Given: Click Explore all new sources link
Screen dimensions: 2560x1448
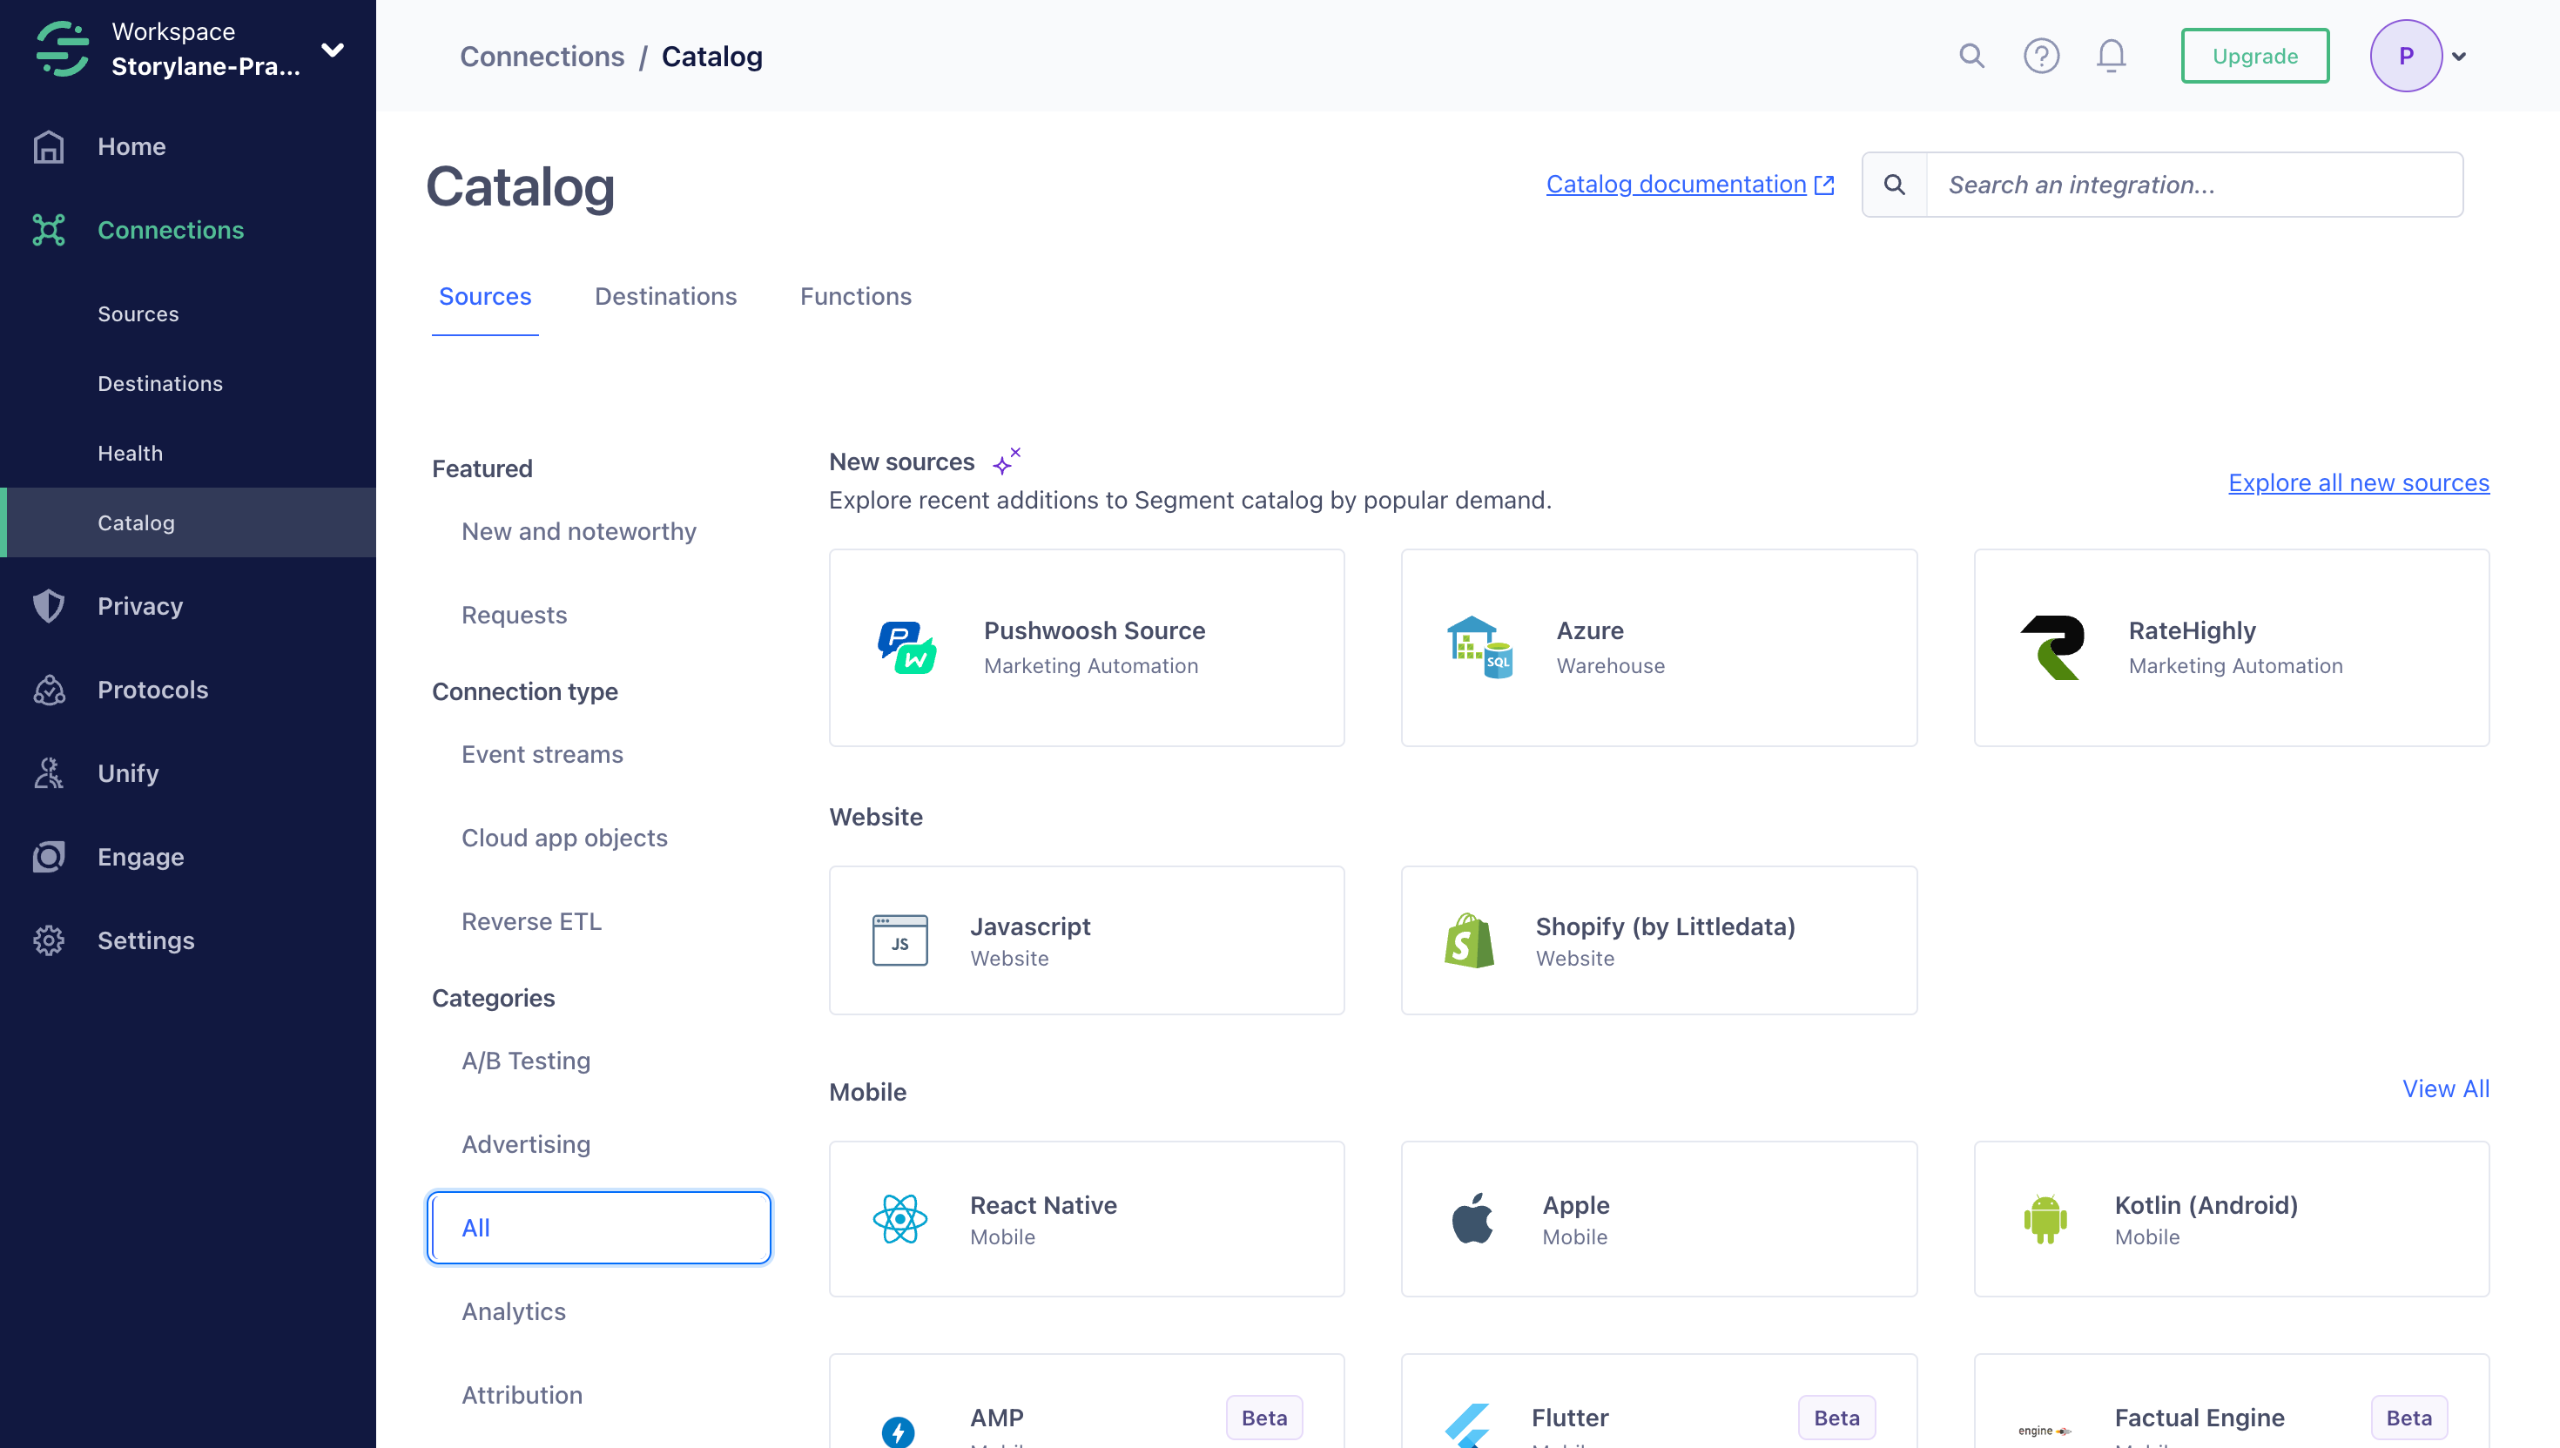Looking at the screenshot, I should pos(2358,483).
